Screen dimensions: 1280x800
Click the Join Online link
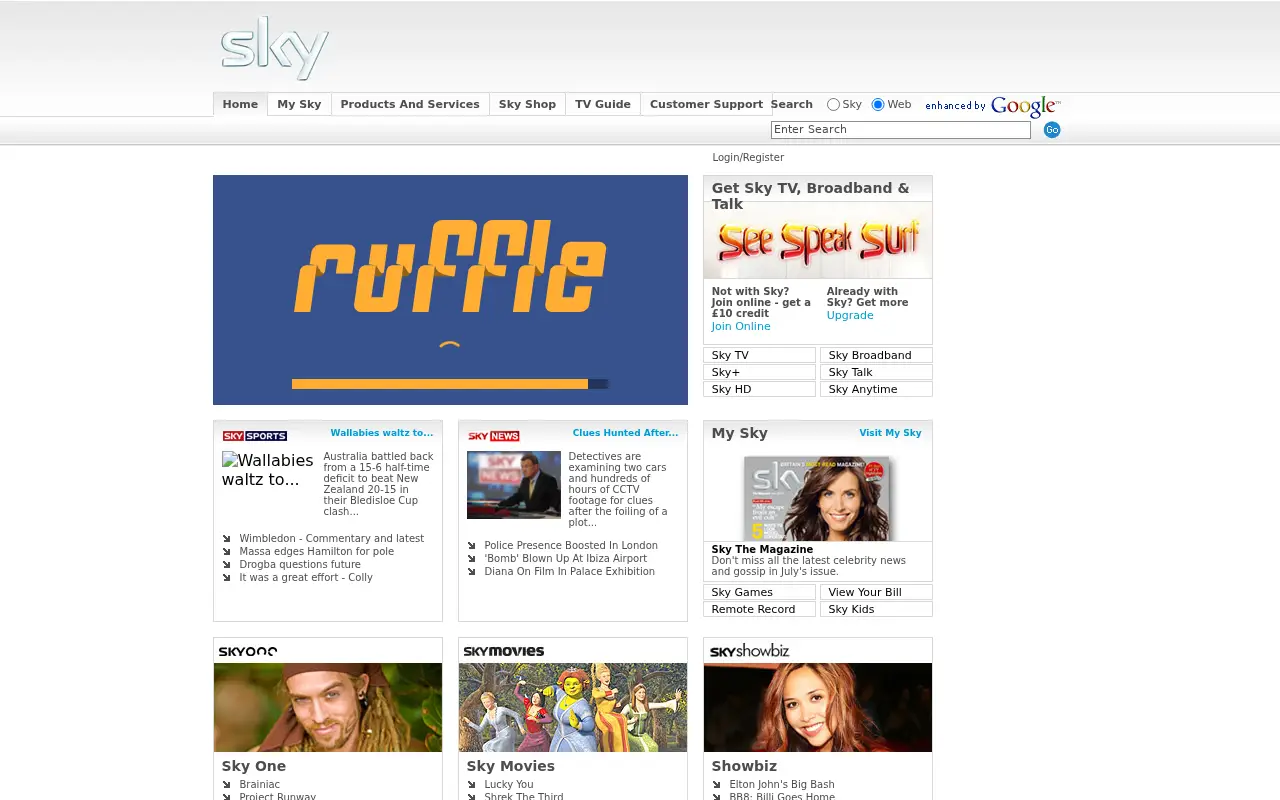741,327
